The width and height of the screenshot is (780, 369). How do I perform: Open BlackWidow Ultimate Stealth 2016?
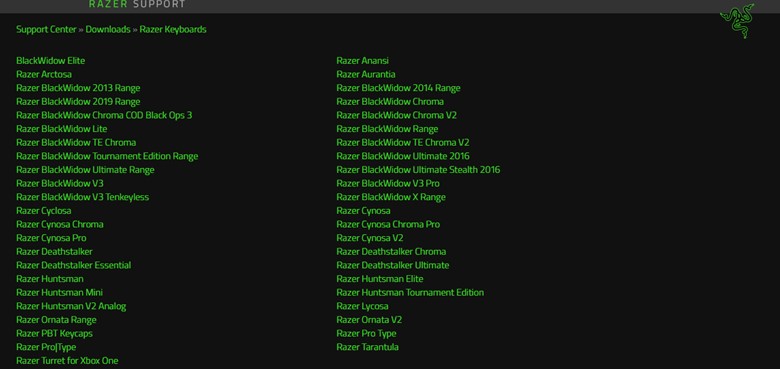pyautogui.click(x=418, y=170)
